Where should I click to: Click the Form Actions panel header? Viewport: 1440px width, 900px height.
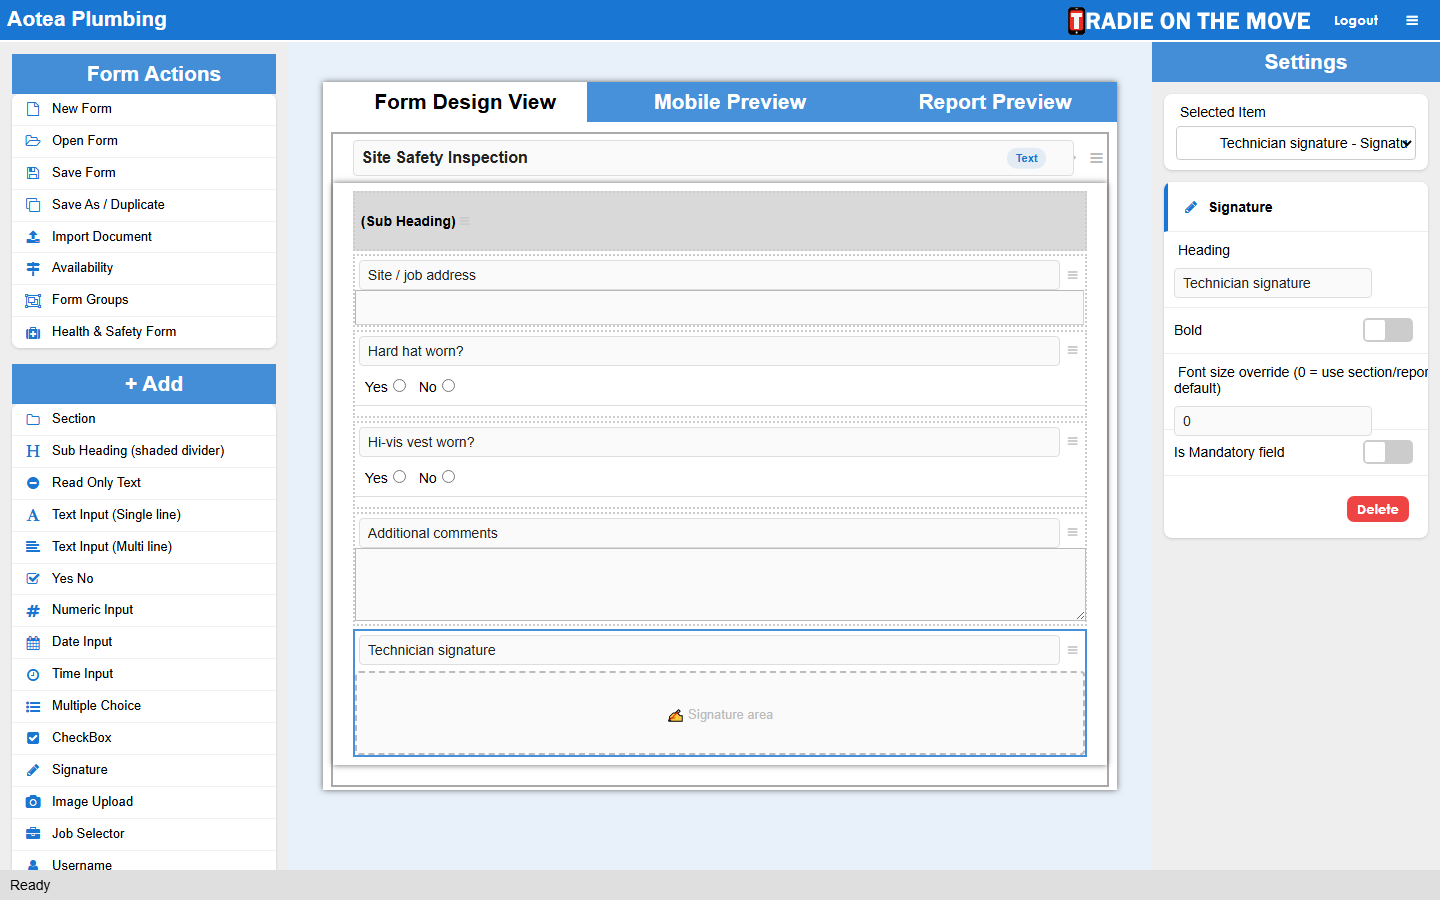point(144,74)
